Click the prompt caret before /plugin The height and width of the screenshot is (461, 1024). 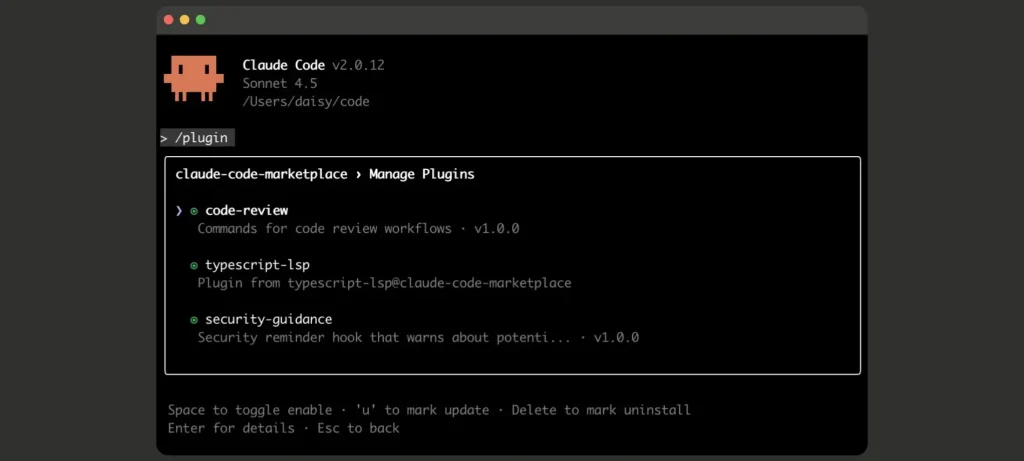[x=164, y=138]
